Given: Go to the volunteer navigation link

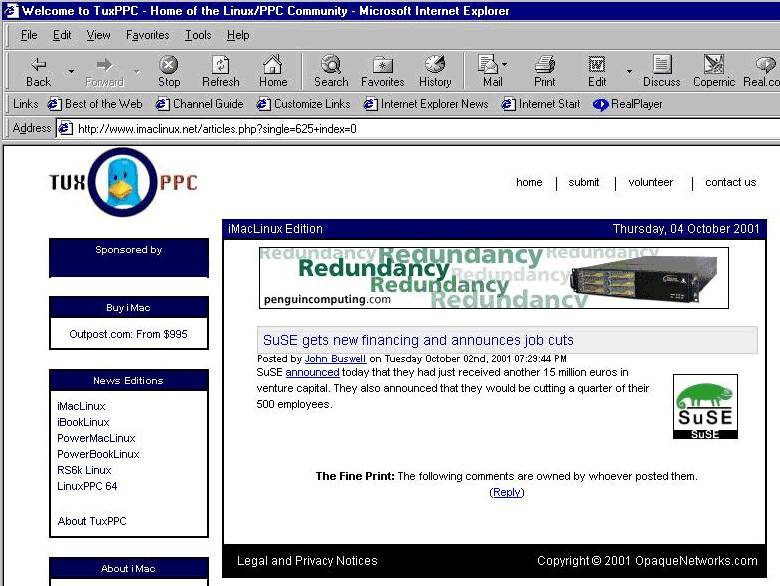Looking at the screenshot, I should (650, 182).
